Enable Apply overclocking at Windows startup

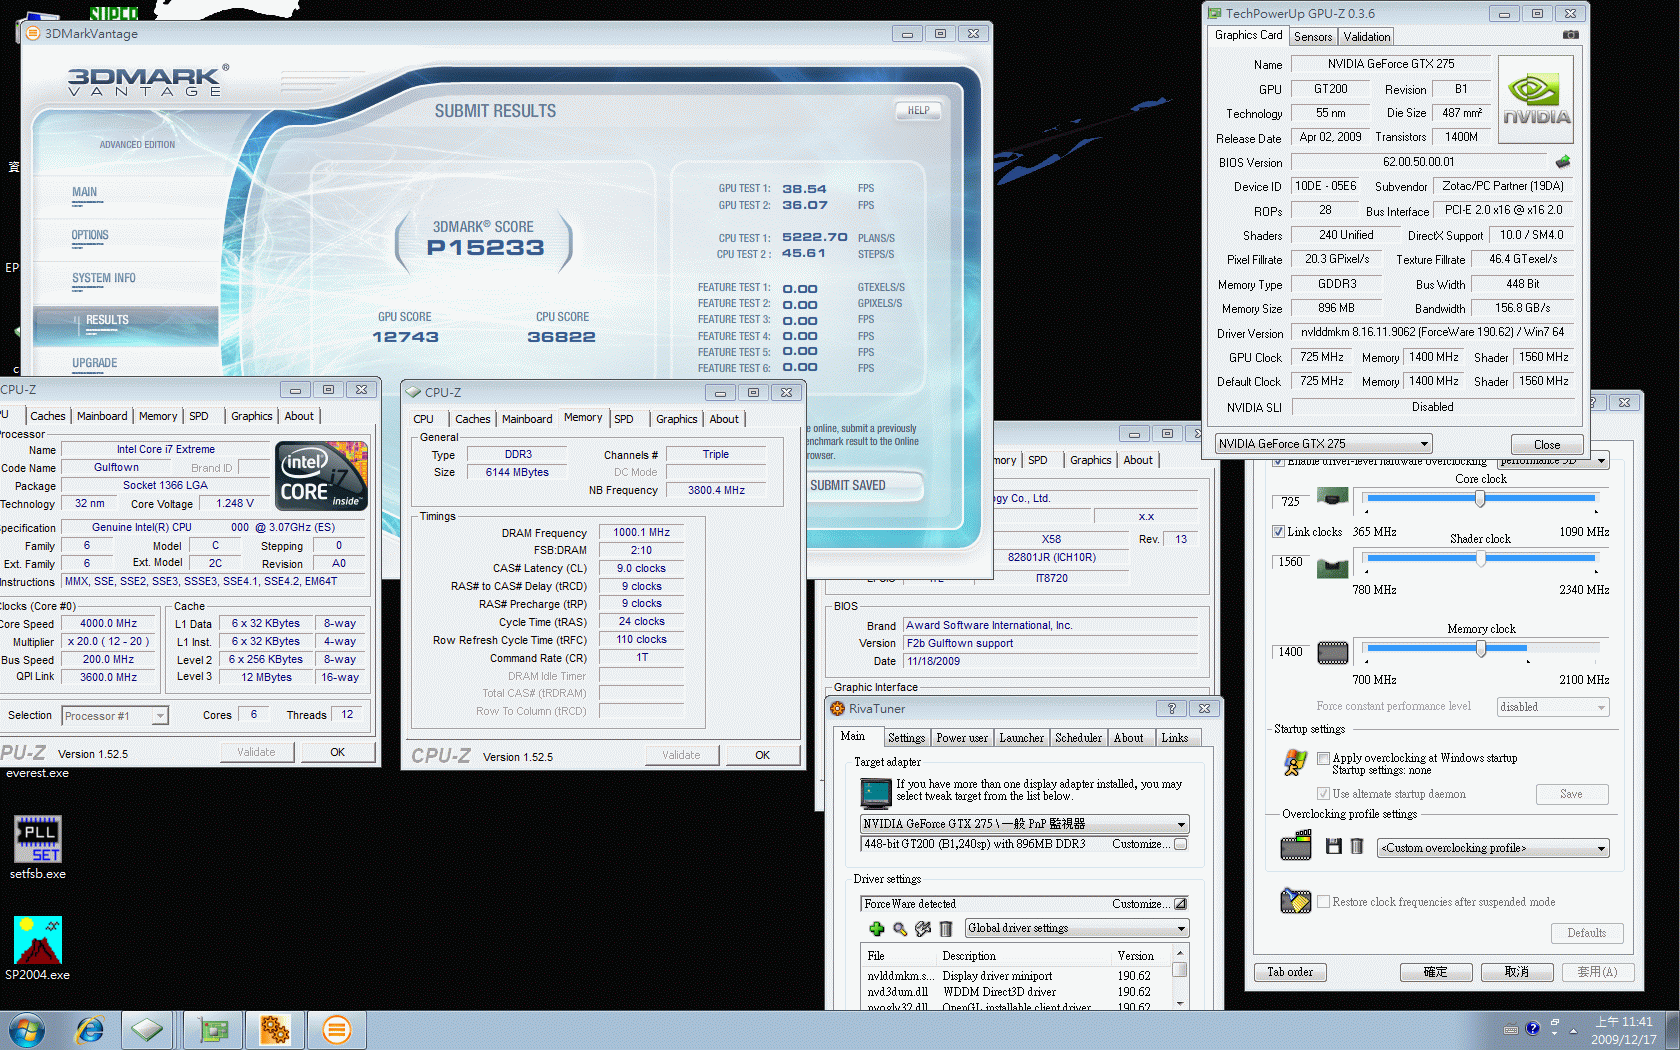pyautogui.click(x=1323, y=758)
